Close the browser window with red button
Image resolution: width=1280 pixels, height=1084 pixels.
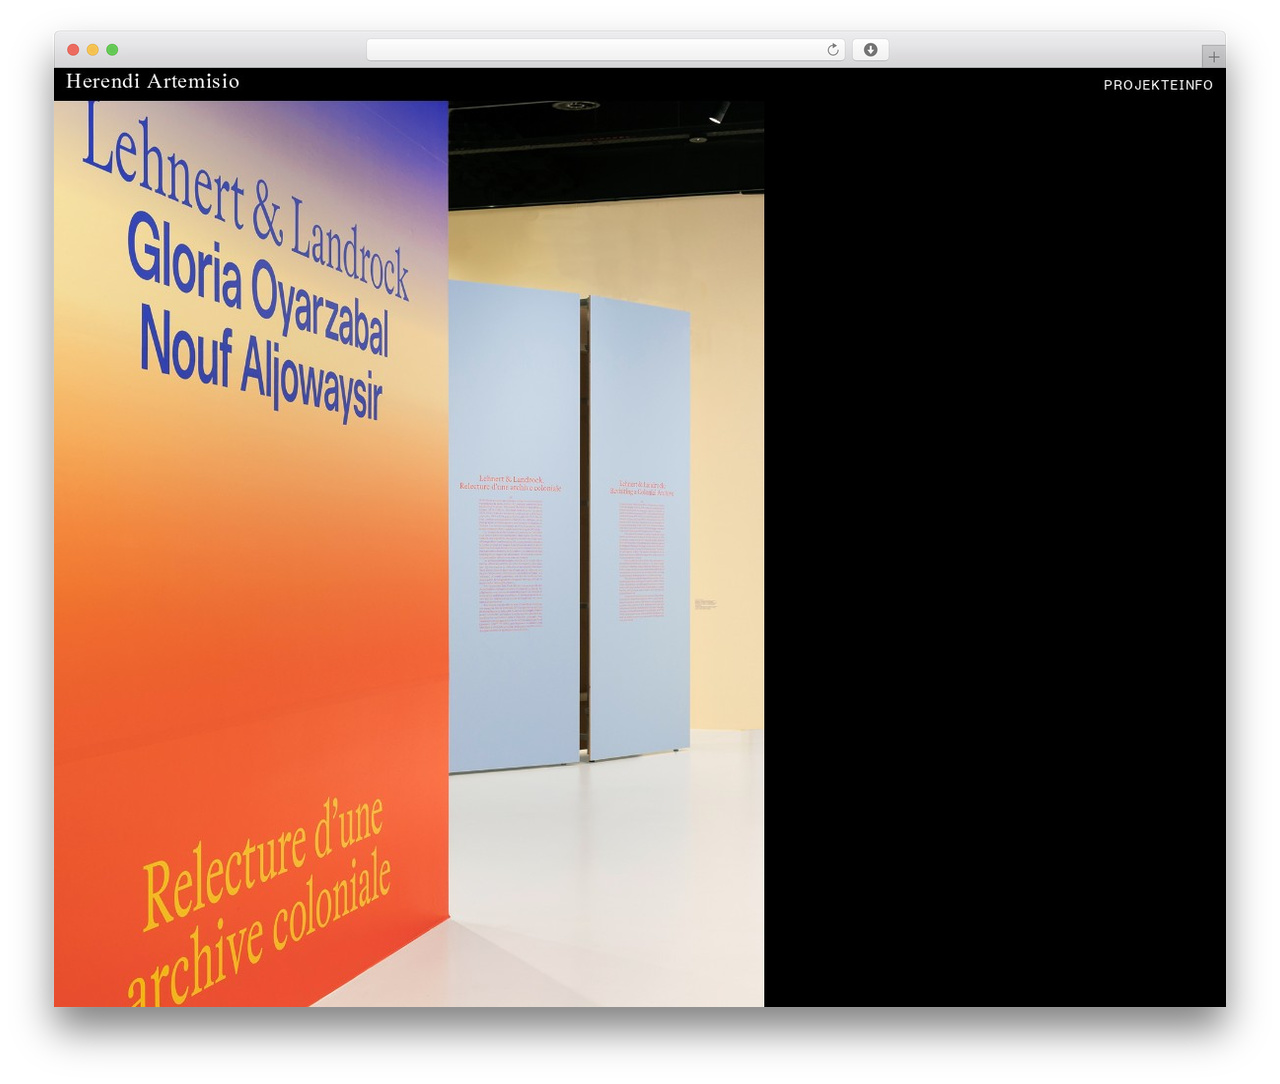(73, 50)
